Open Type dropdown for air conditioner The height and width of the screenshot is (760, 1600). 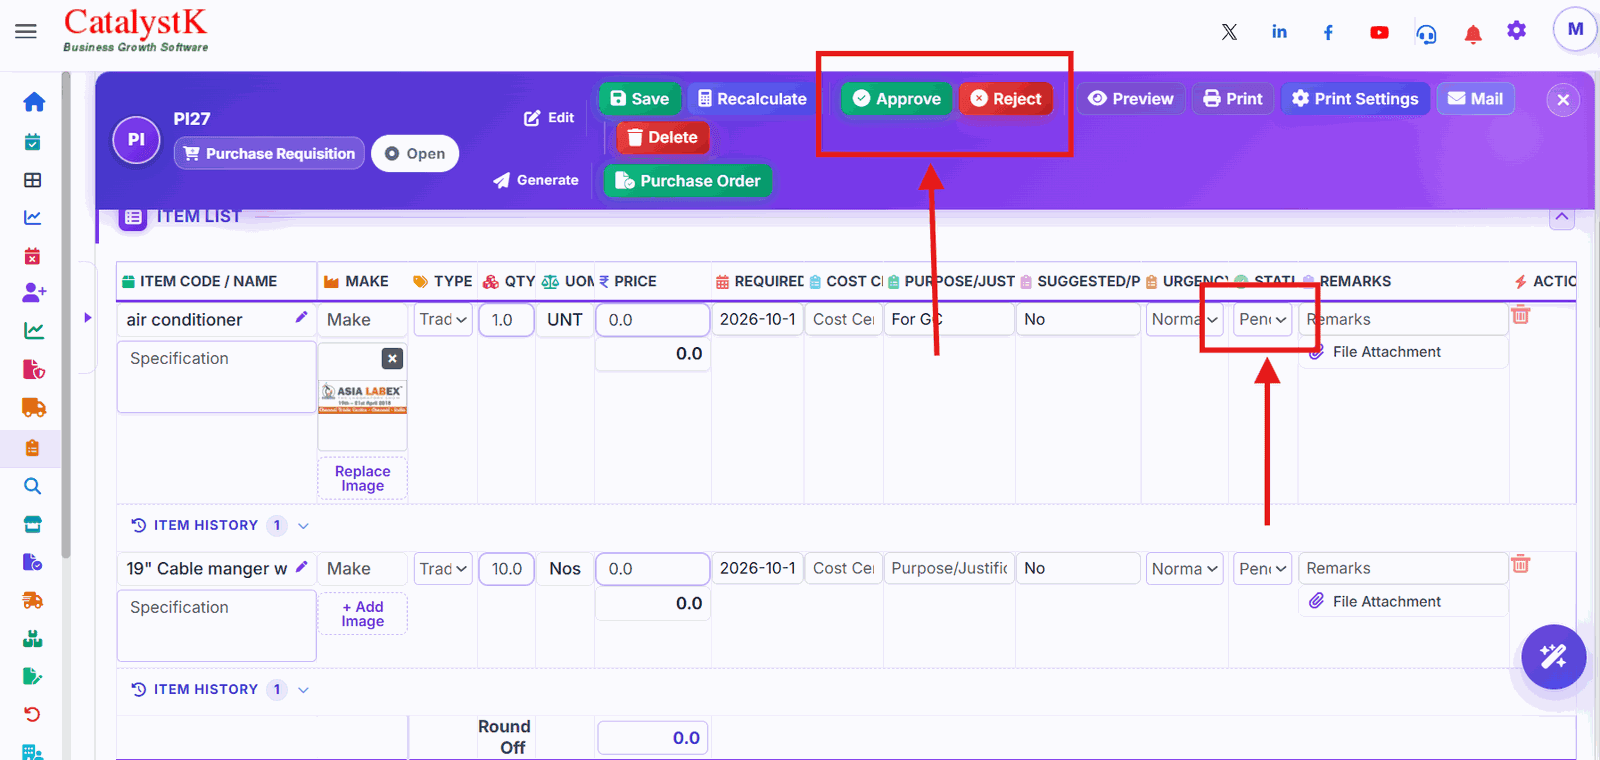point(443,319)
